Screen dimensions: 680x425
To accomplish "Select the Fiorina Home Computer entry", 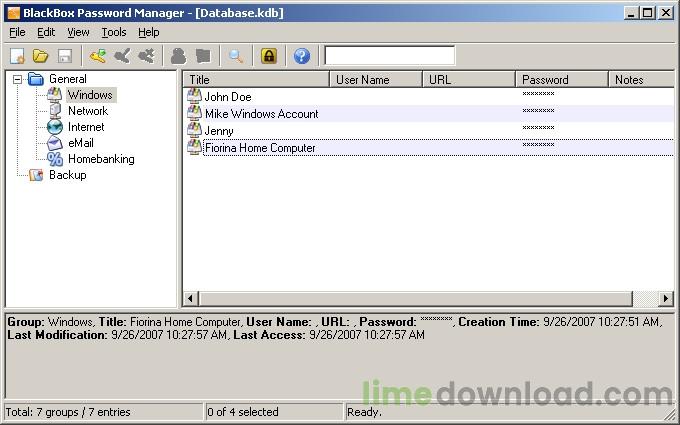I will [260, 148].
